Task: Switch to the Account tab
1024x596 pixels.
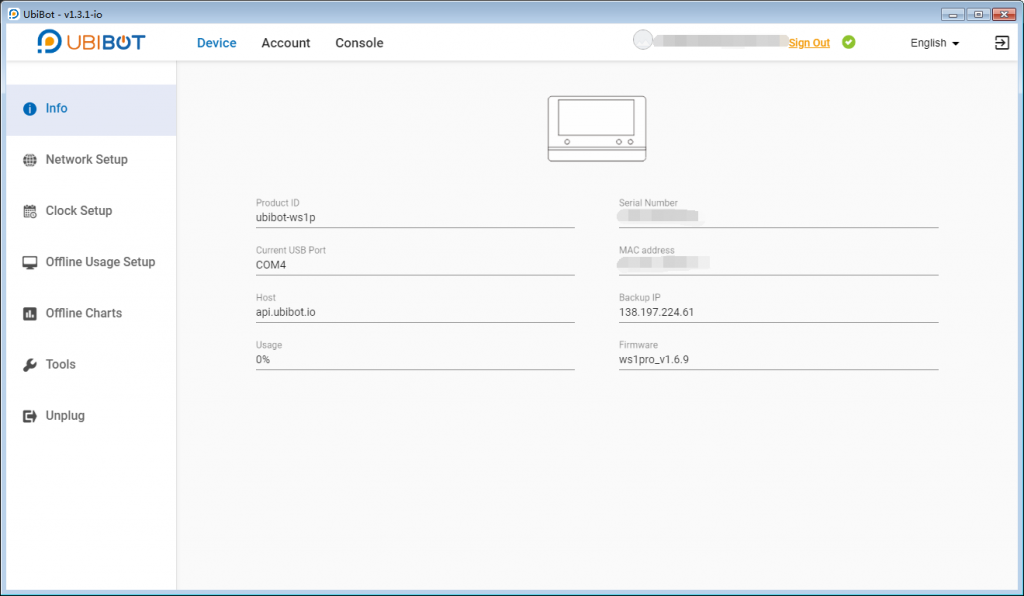Action: pyautogui.click(x=285, y=43)
